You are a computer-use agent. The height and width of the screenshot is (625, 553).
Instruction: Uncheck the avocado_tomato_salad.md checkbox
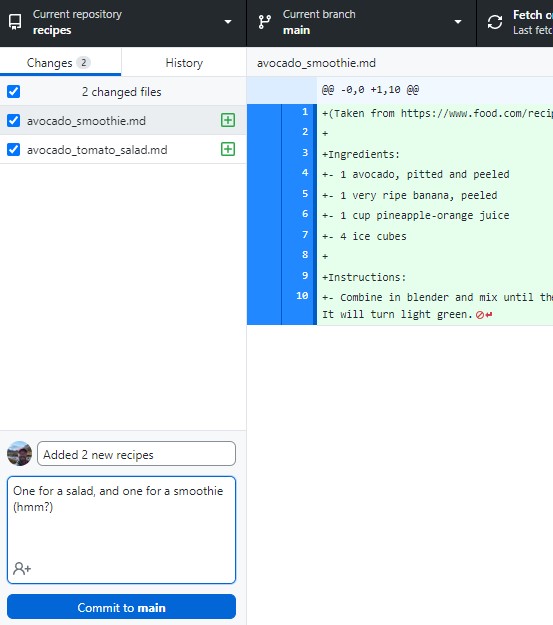(14, 149)
